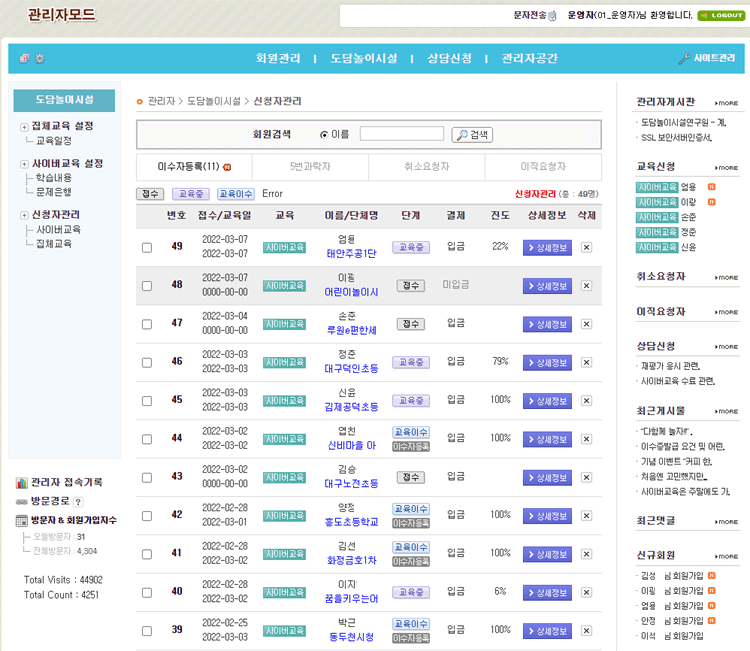The image size is (750, 651).
Task: Click the 교육중 filter button above table
Action: point(191,194)
